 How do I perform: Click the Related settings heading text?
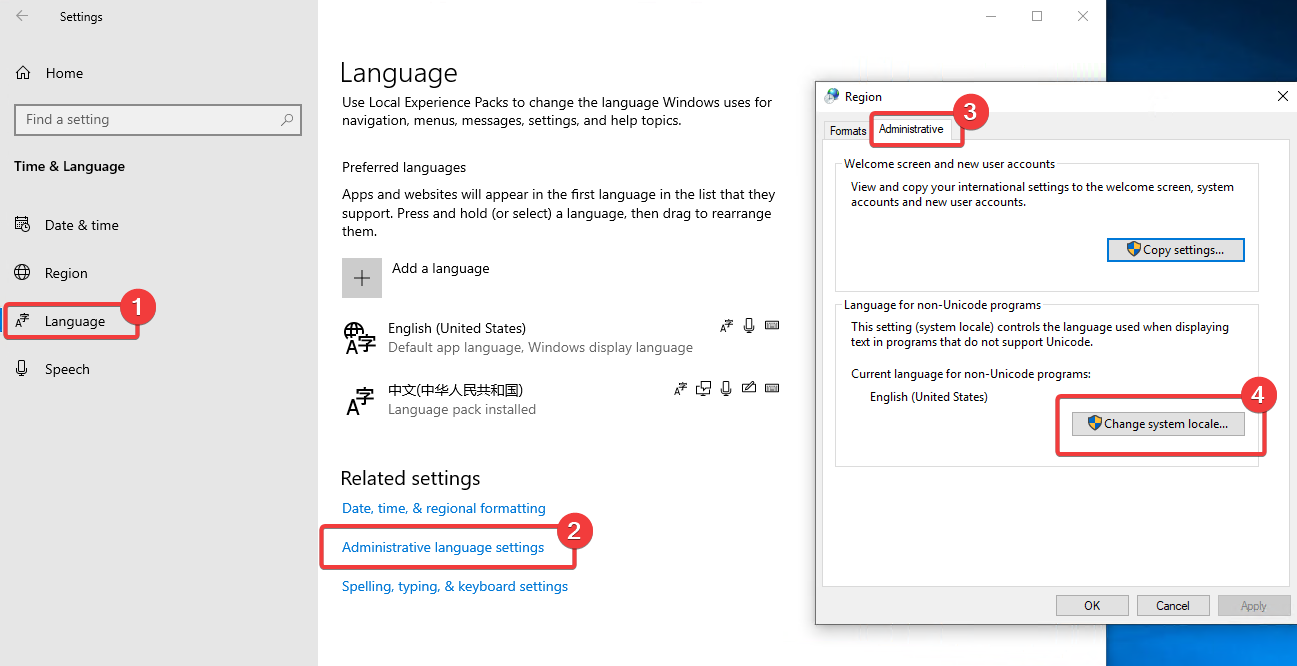410,478
